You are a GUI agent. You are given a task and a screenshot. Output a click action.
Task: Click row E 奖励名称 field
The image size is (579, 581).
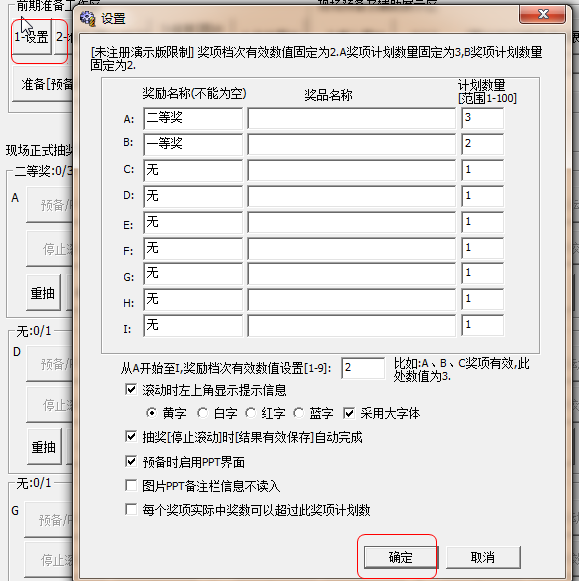pyautogui.click(x=193, y=222)
